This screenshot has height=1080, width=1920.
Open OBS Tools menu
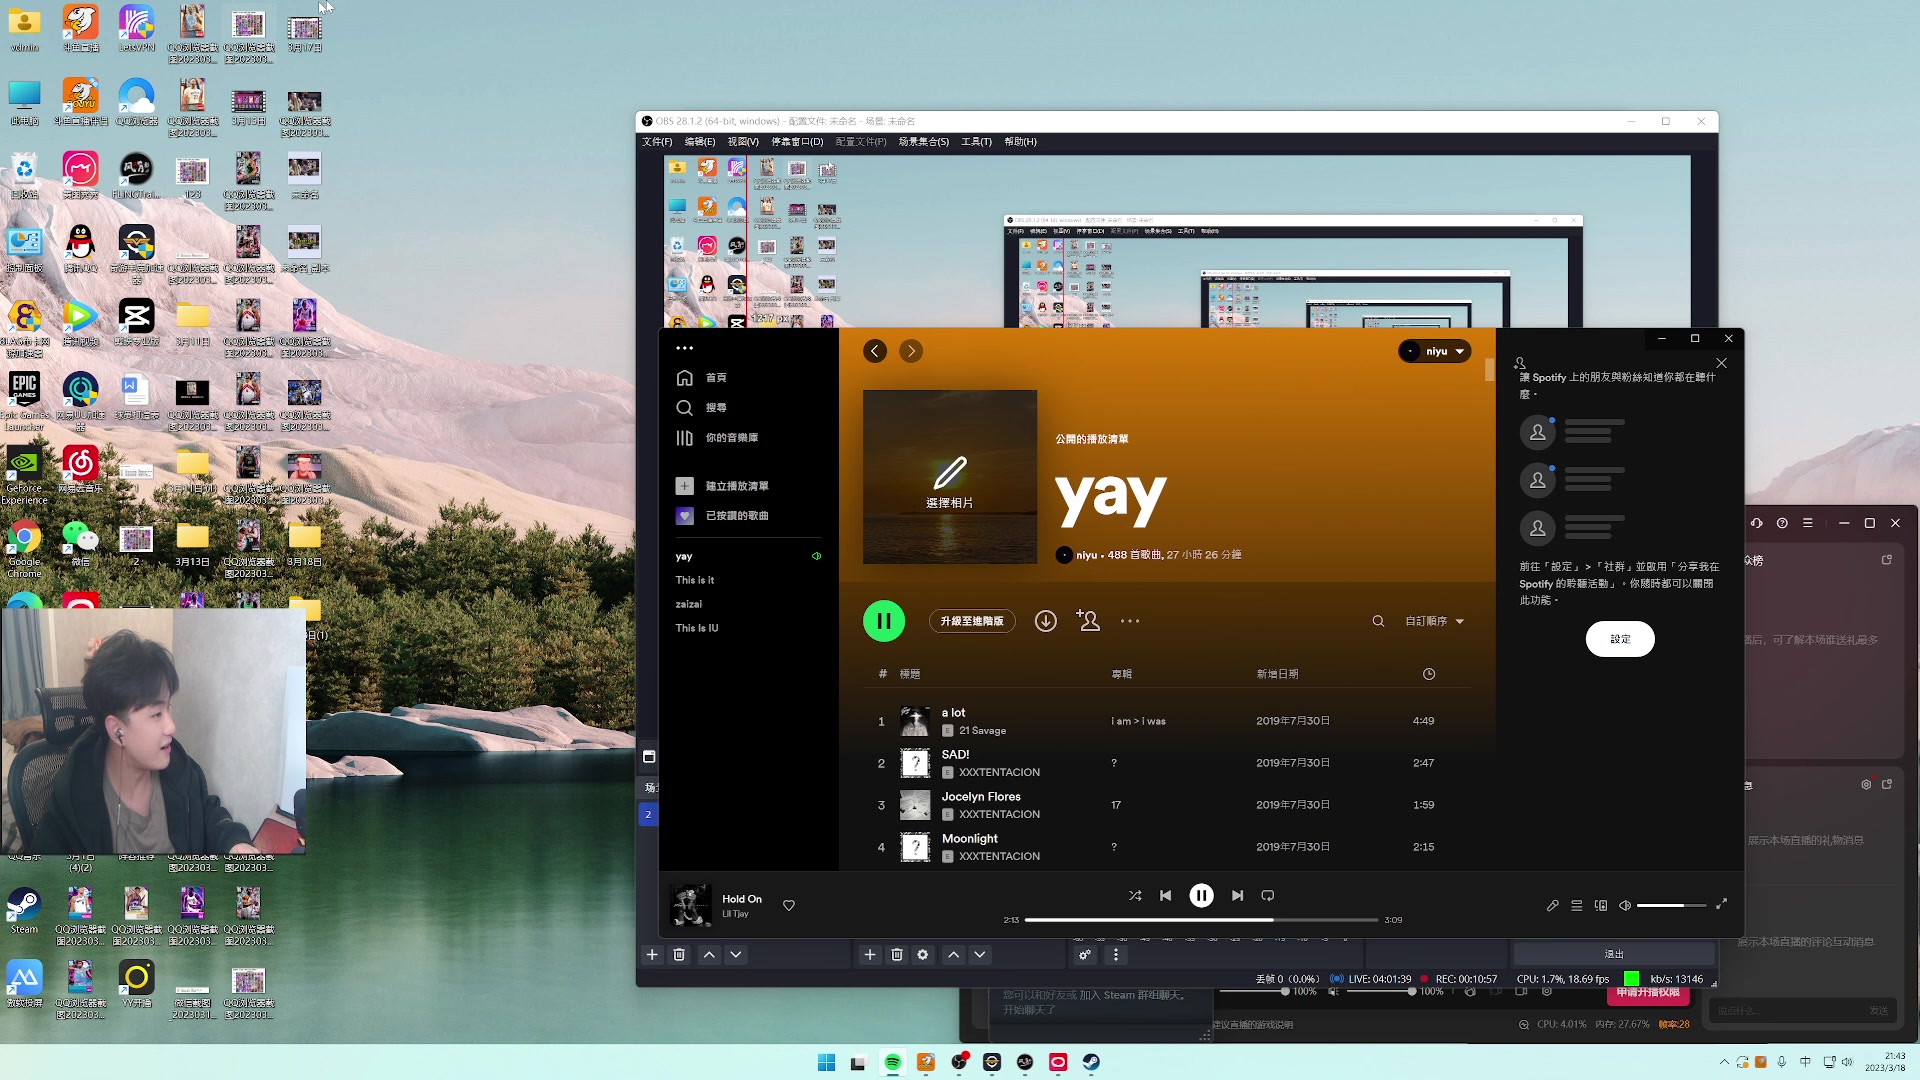pyautogui.click(x=976, y=142)
